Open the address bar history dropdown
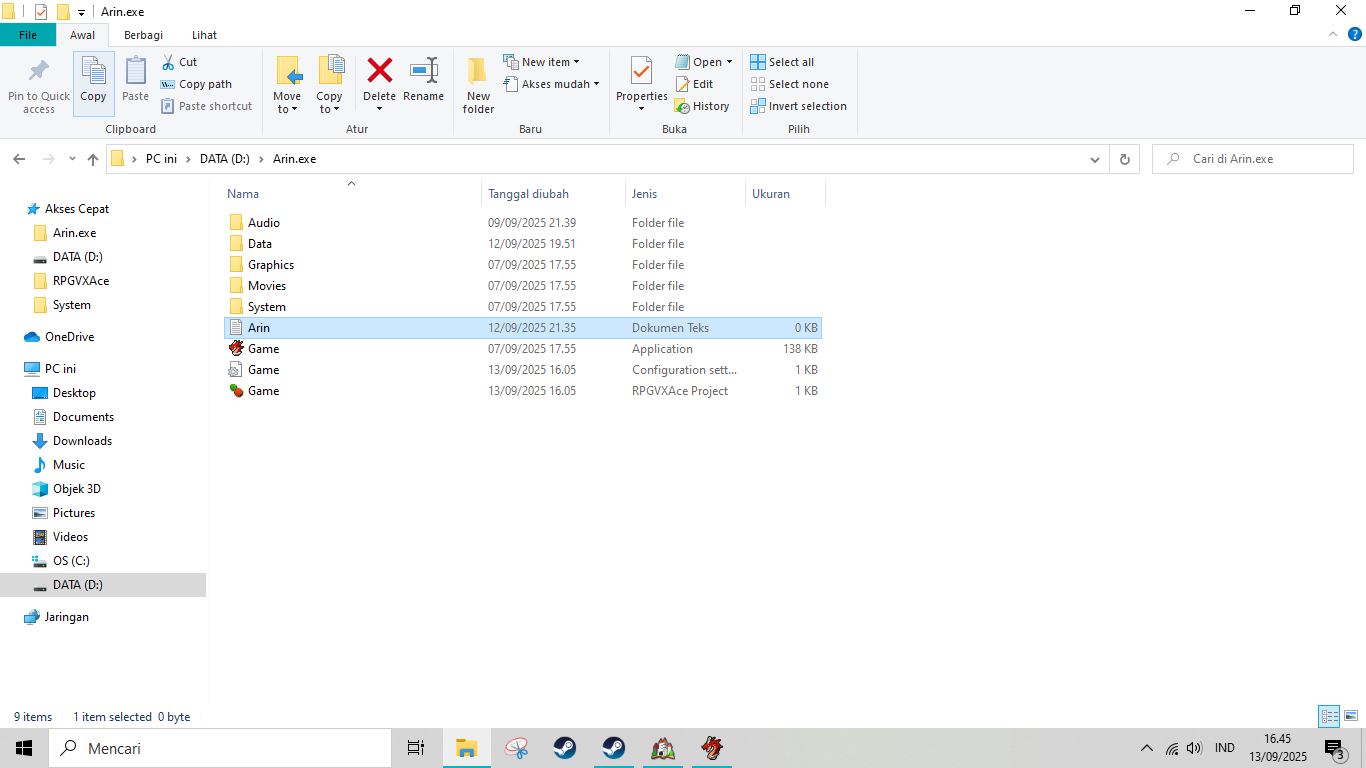The height and width of the screenshot is (768, 1366). pyautogui.click(x=1095, y=159)
